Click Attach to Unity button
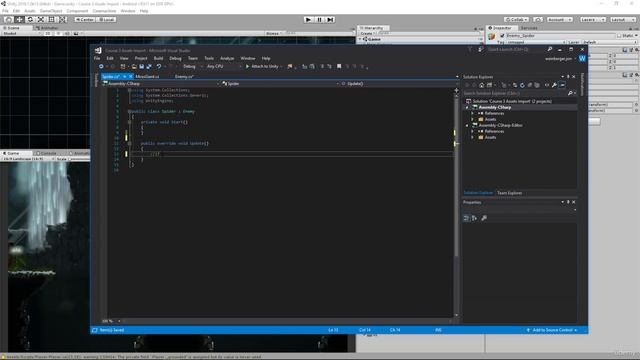The image size is (640, 360). pos(263,66)
